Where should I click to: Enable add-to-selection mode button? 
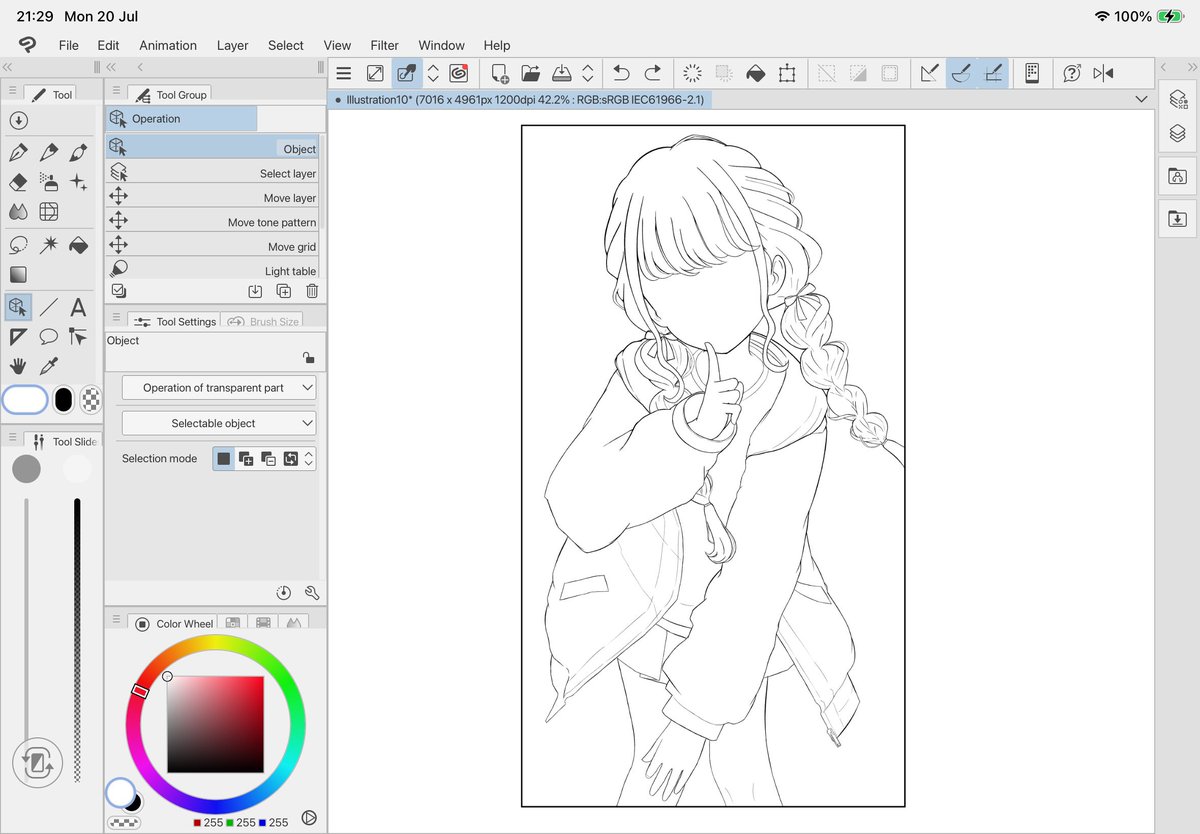coord(246,459)
